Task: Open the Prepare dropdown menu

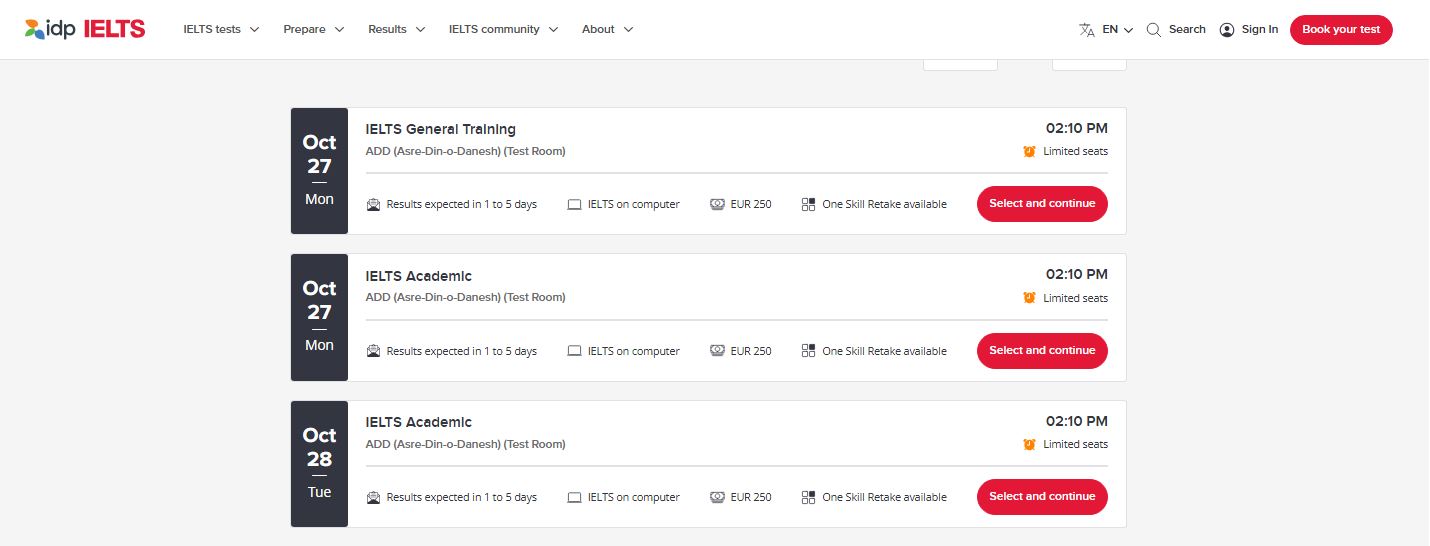Action: 313,30
